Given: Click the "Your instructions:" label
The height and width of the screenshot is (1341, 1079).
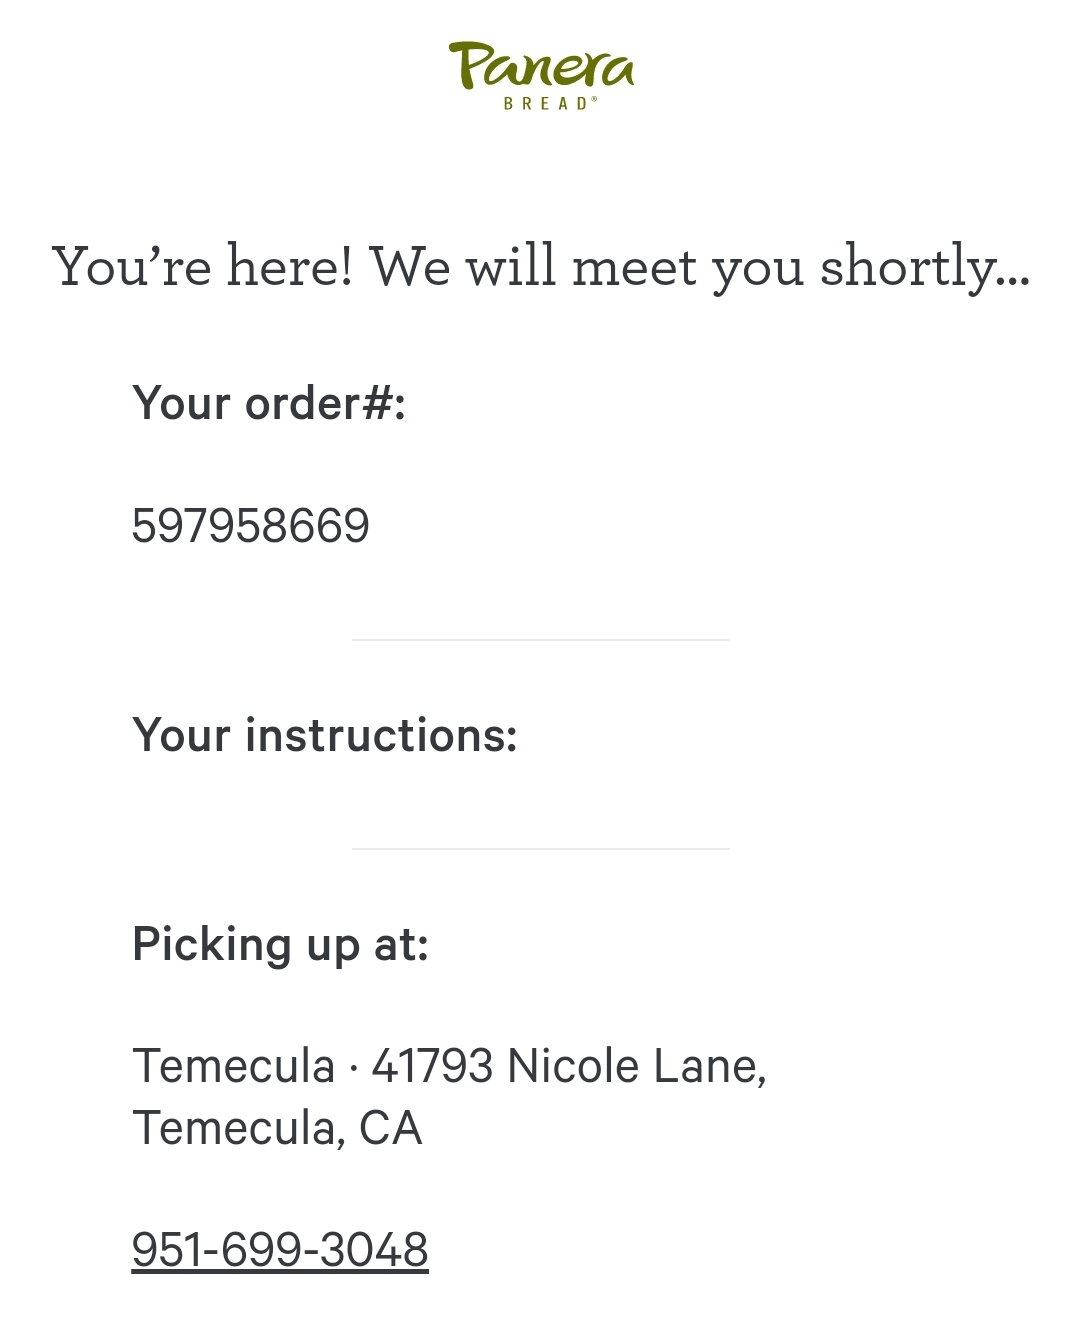Looking at the screenshot, I should pos(325,735).
